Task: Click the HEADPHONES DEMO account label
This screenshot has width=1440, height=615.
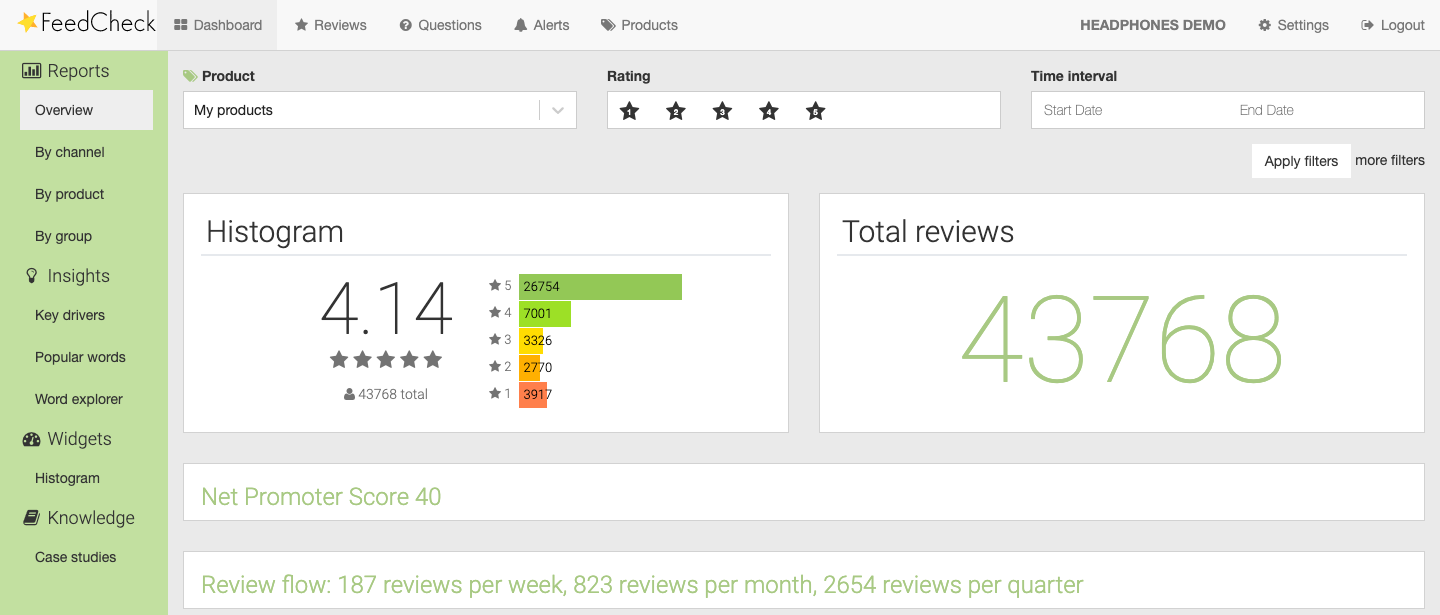Action: [1153, 25]
